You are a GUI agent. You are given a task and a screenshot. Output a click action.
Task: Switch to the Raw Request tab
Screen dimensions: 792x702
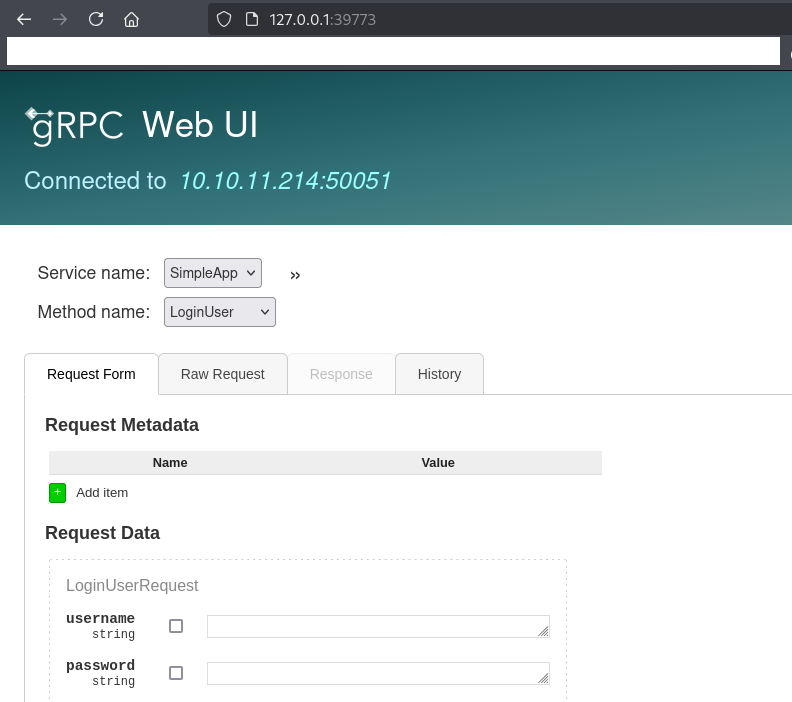(x=222, y=374)
